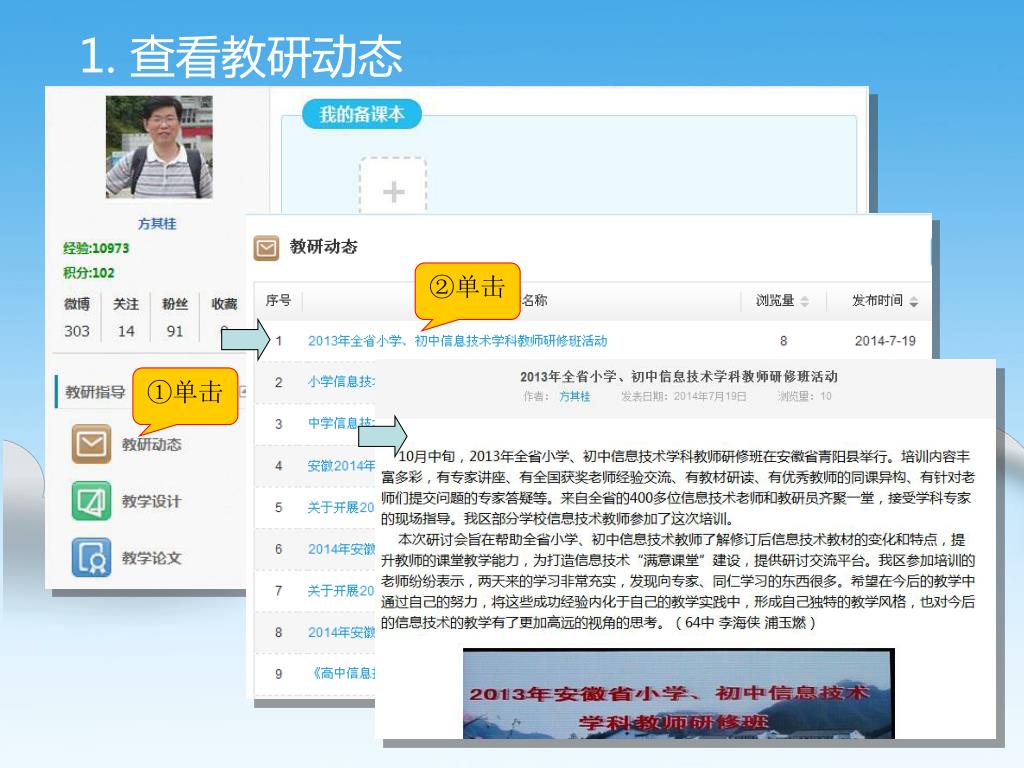Click the 发表日期: 2014年7月19日 text
The width and height of the screenshot is (1024, 768).
click(683, 396)
